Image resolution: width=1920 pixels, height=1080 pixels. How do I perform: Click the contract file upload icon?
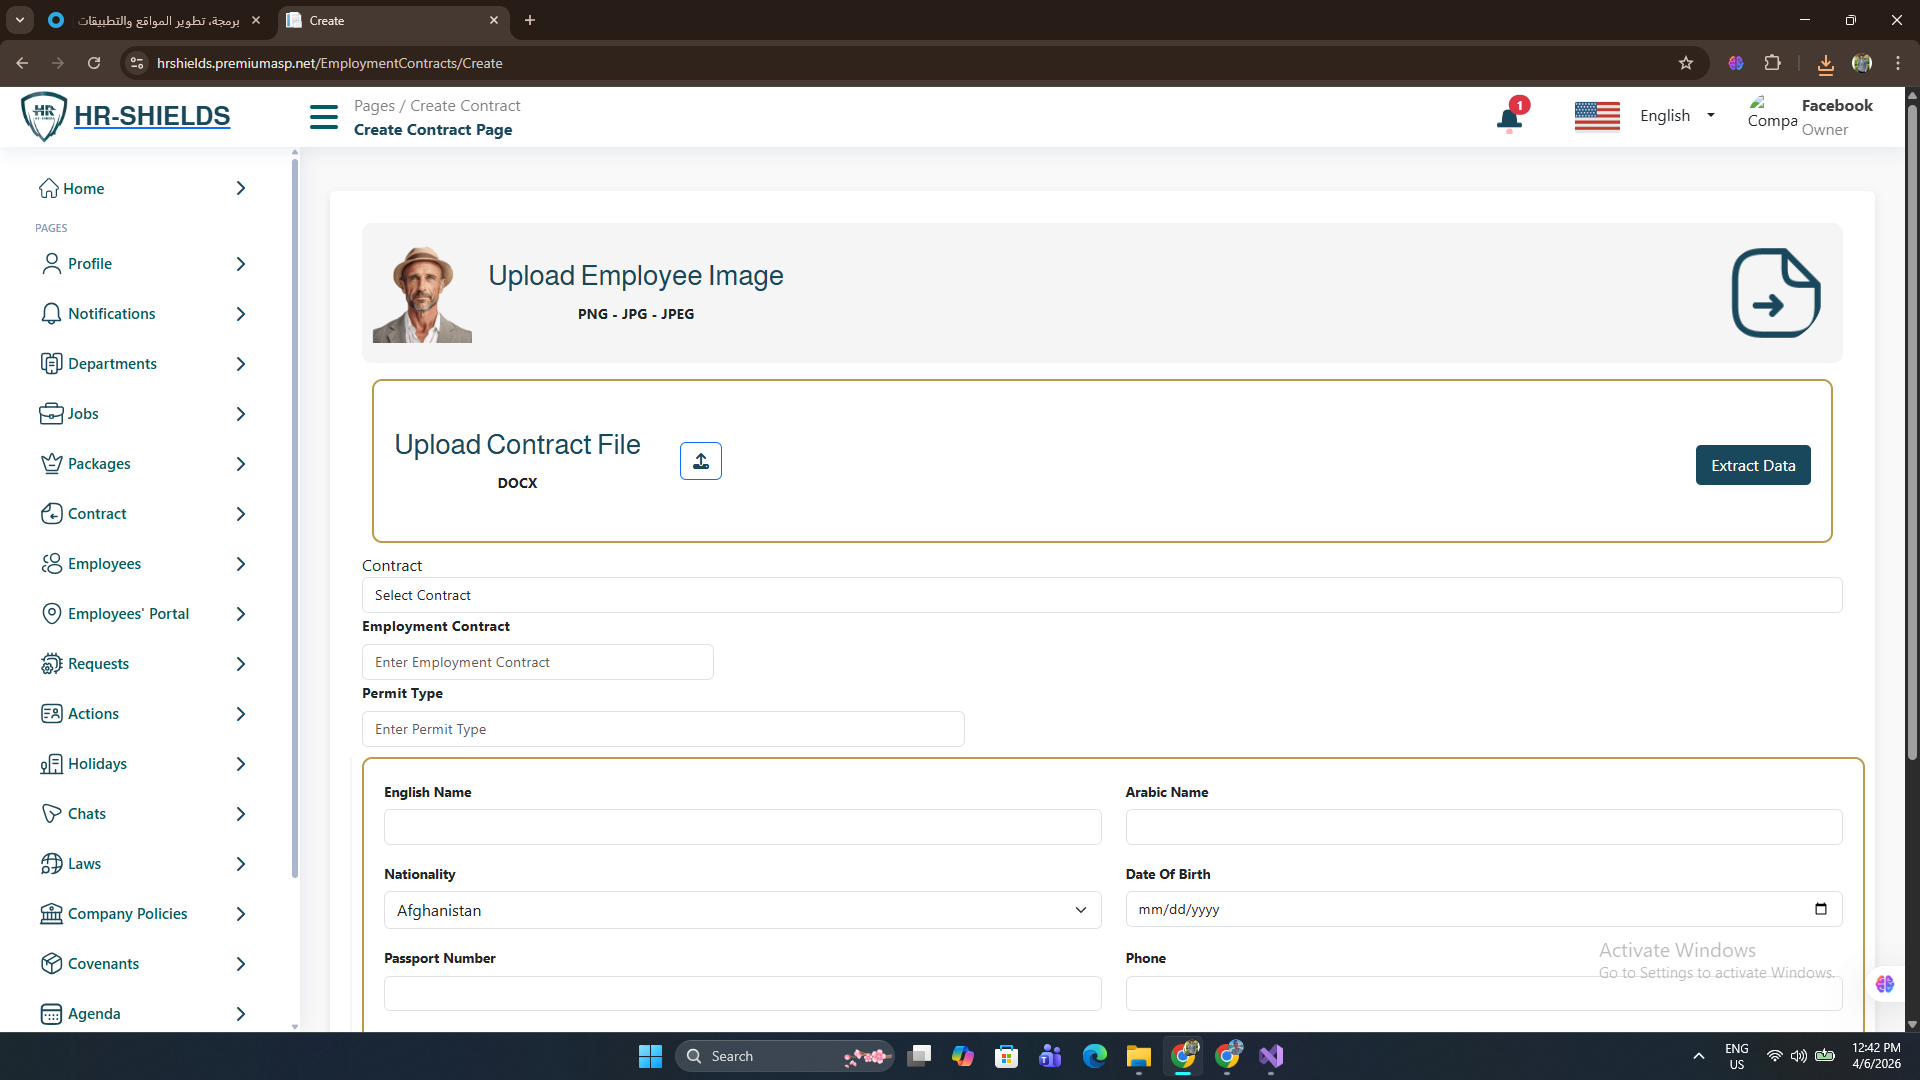[700, 461]
